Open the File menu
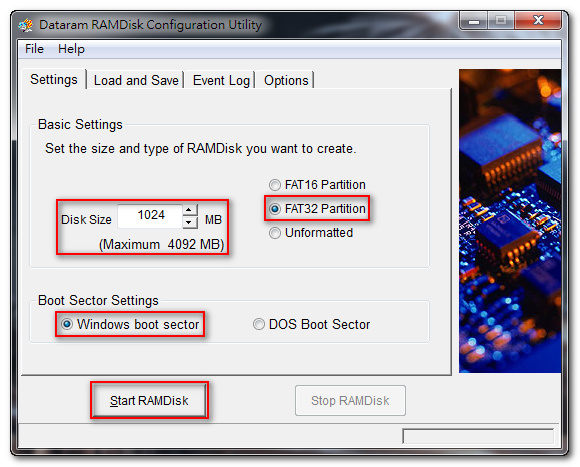This screenshot has height=467, width=580. 34,49
